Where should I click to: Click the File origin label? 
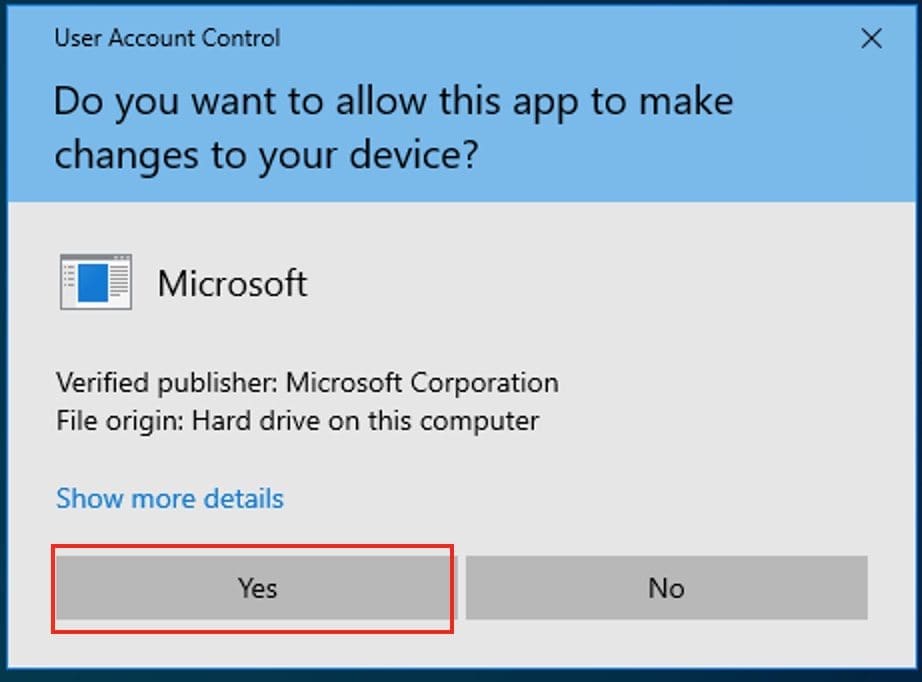[120, 420]
